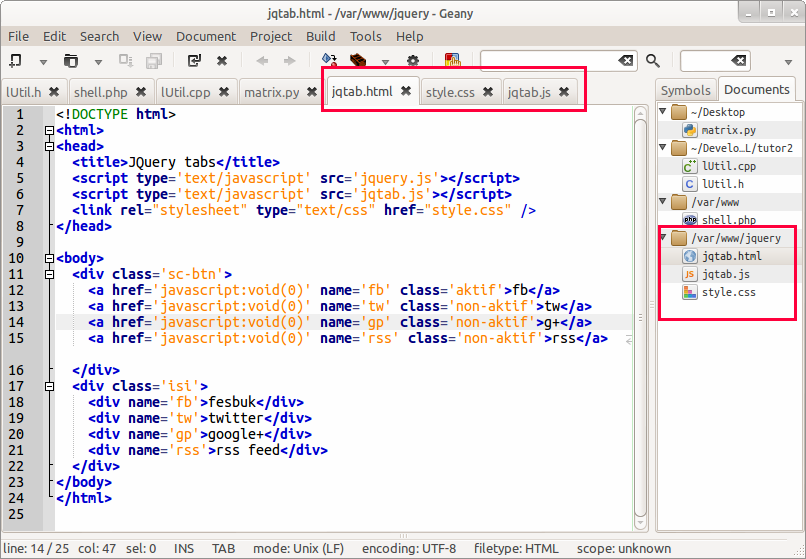Open the toolbar overflow dropdown arrow
This screenshot has width=806, height=559.
point(788,62)
